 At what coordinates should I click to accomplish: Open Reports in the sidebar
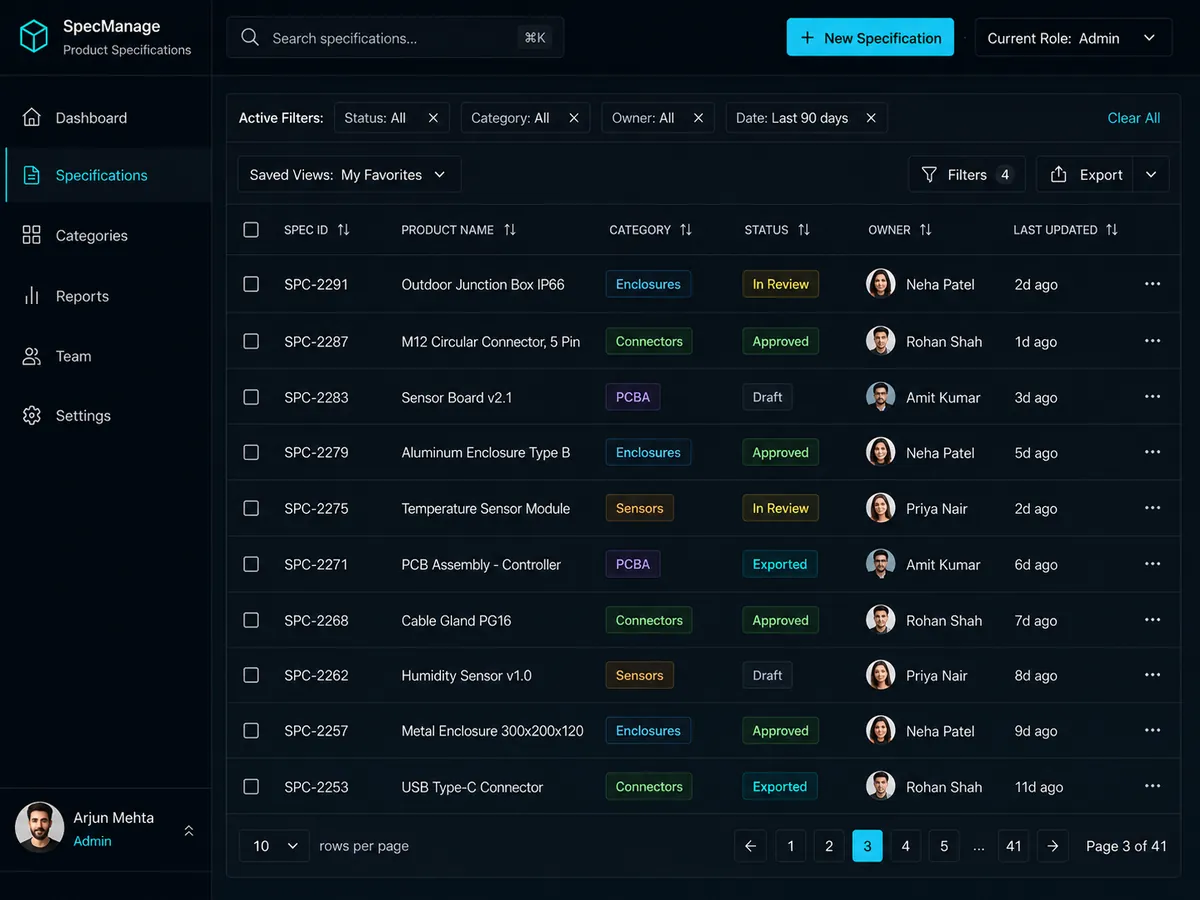coord(105,296)
